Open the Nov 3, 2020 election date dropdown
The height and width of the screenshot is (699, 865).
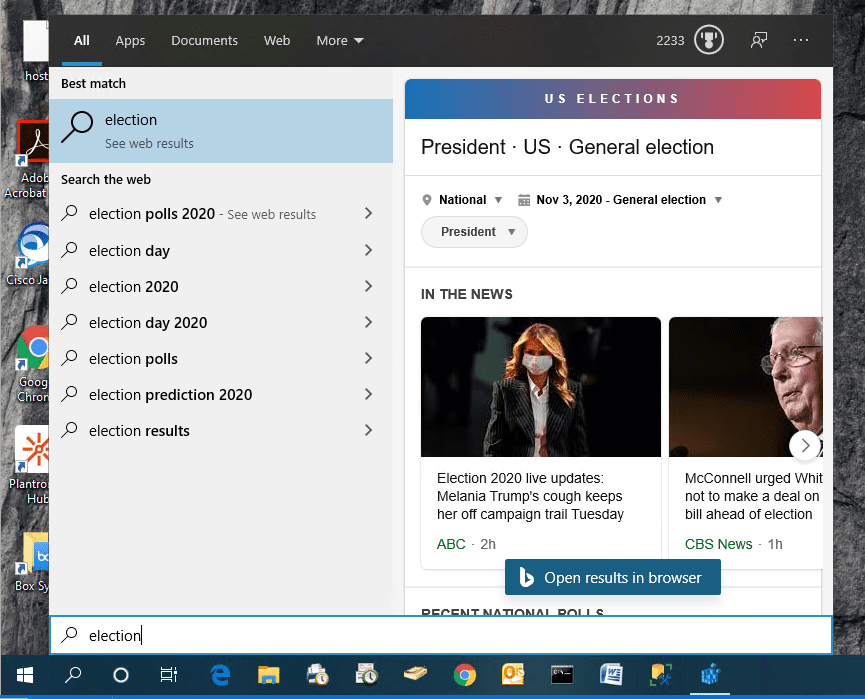[x=620, y=200]
